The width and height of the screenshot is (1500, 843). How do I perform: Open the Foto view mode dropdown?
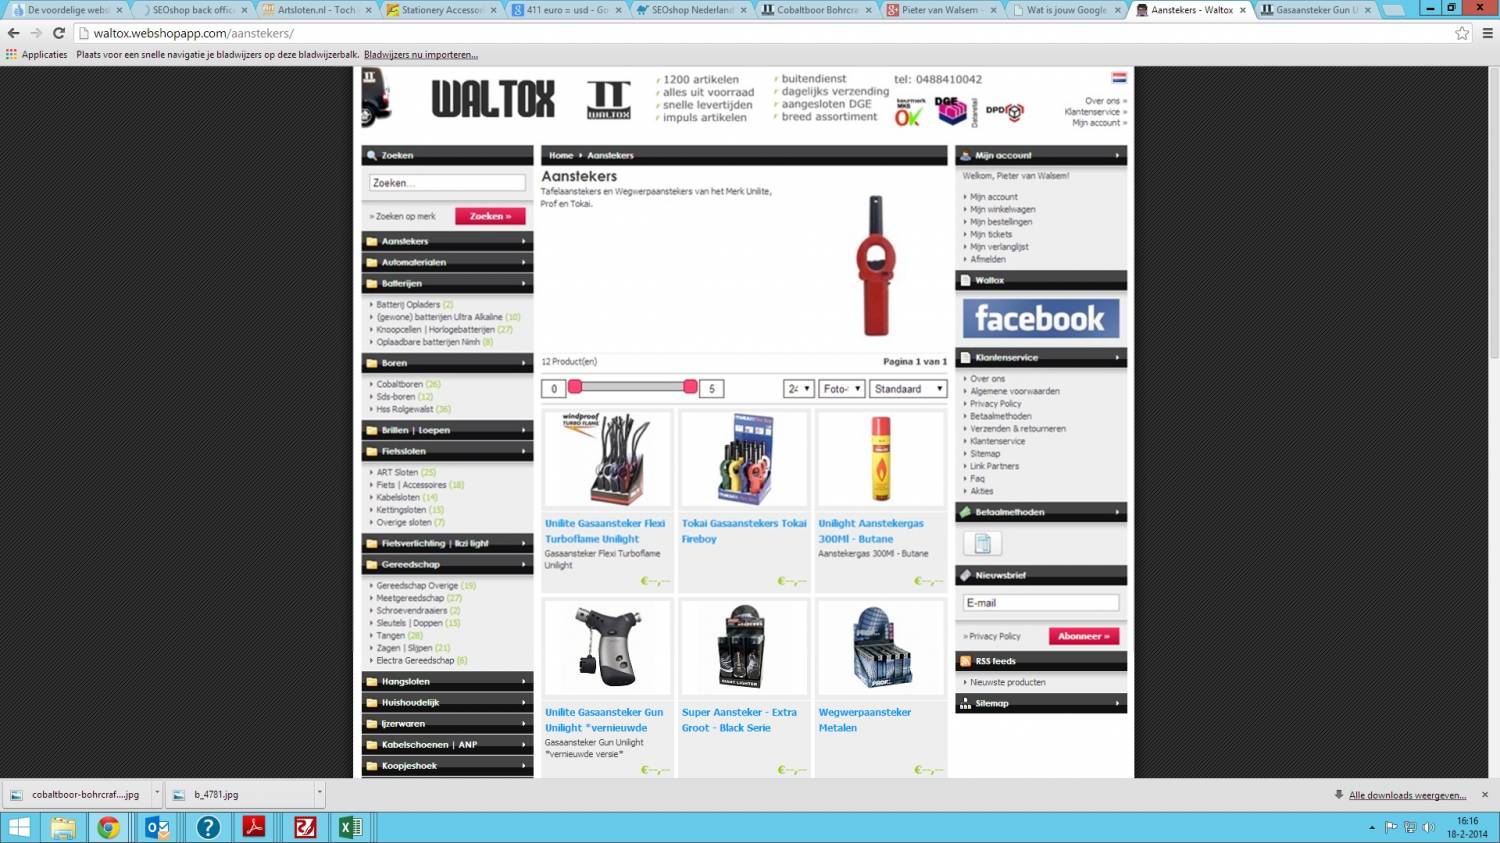841,389
